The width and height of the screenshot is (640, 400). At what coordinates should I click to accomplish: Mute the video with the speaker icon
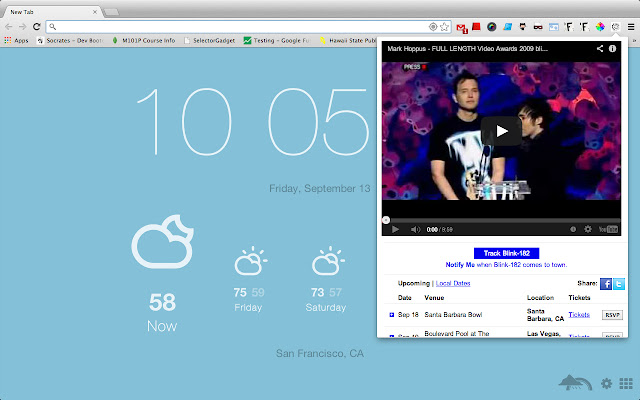point(416,229)
